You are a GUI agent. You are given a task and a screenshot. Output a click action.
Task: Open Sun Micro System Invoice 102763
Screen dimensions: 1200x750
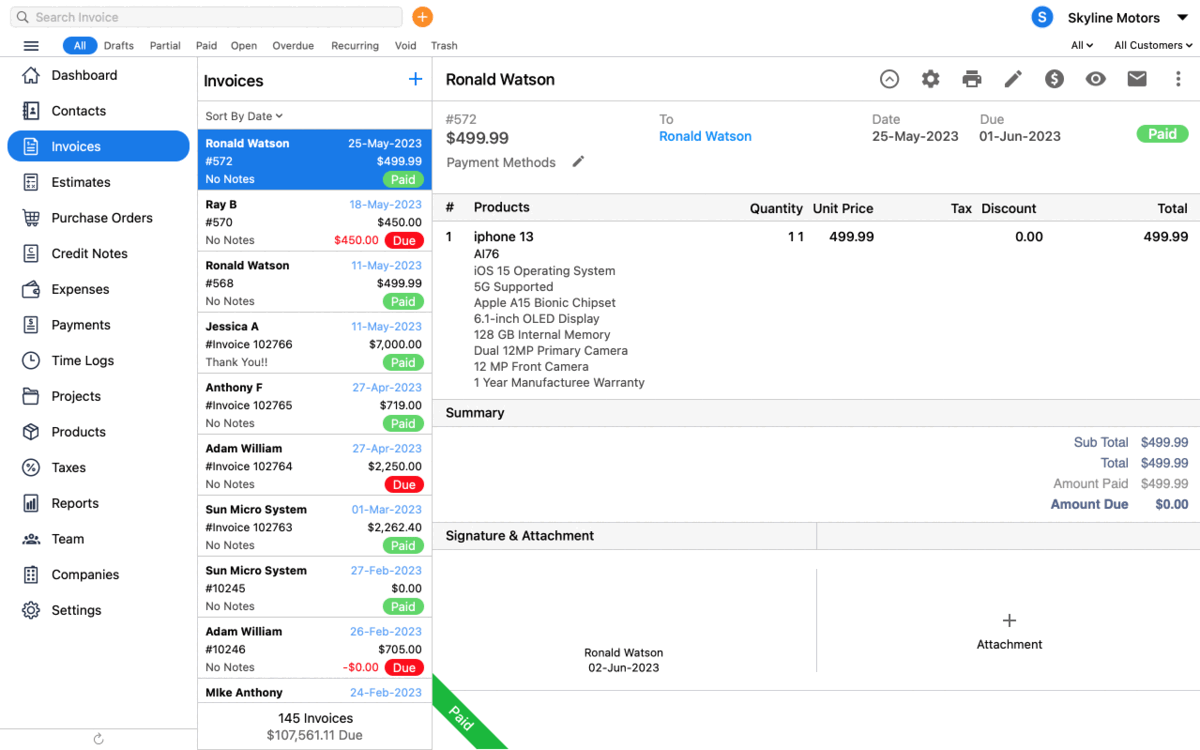(x=315, y=526)
